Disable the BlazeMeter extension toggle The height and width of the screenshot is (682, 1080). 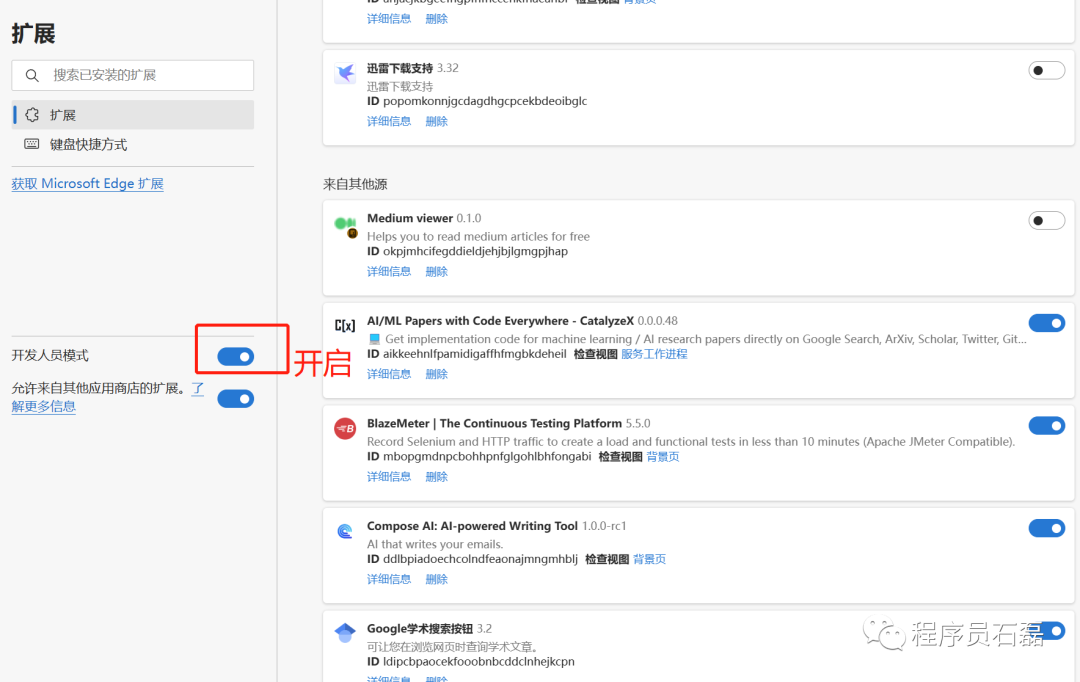1046,426
